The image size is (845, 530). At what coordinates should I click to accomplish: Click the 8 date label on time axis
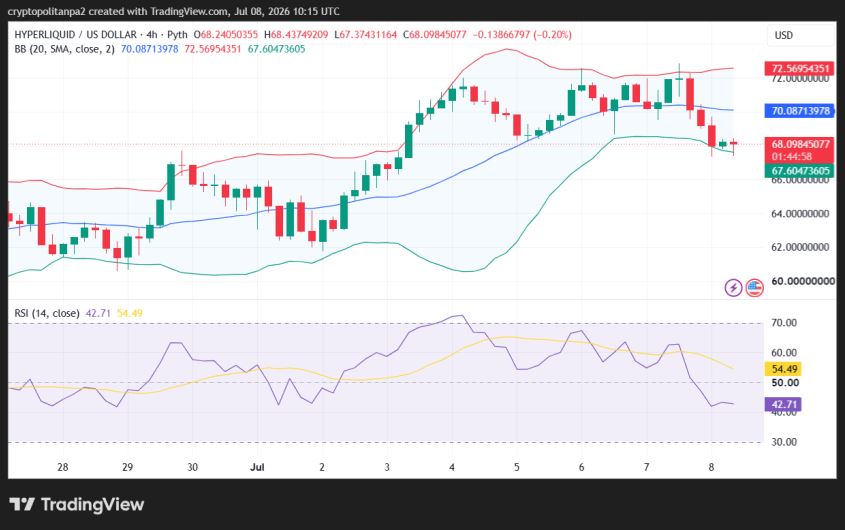(x=711, y=467)
